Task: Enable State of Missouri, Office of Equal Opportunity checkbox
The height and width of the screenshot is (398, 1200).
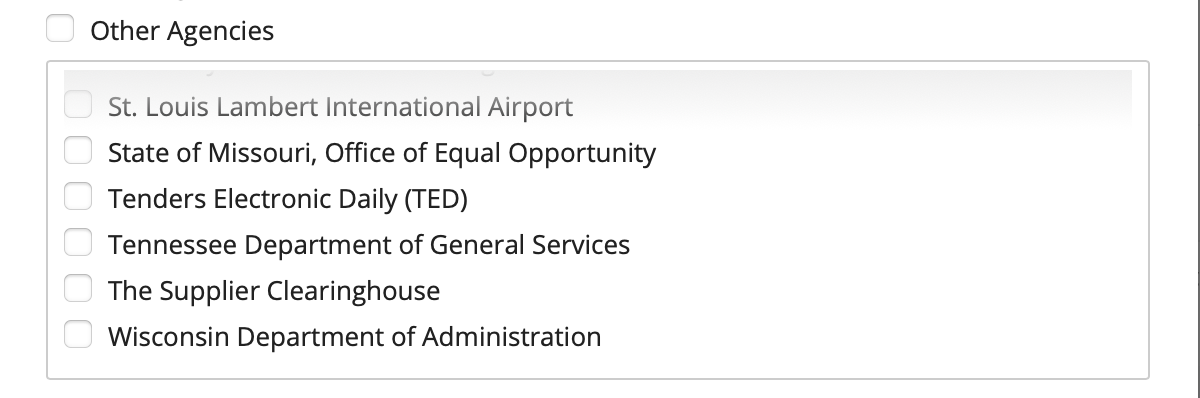Action: pyautogui.click(x=78, y=152)
